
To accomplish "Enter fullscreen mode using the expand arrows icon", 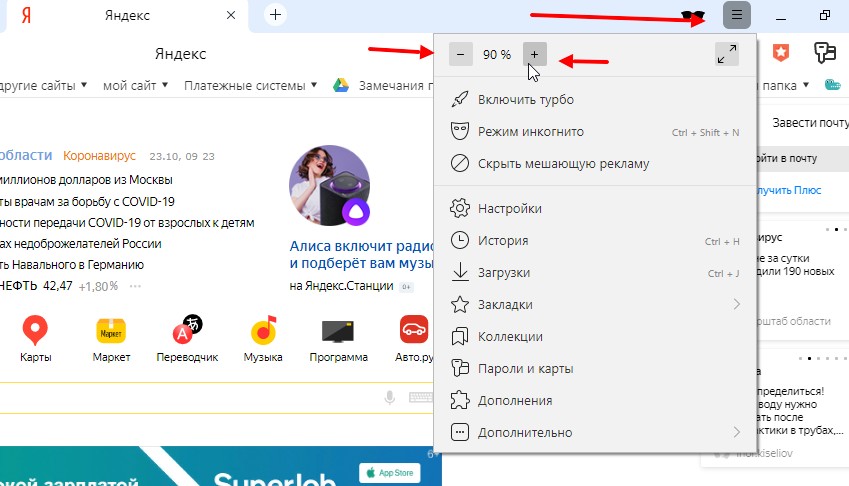I will coord(727,54).
